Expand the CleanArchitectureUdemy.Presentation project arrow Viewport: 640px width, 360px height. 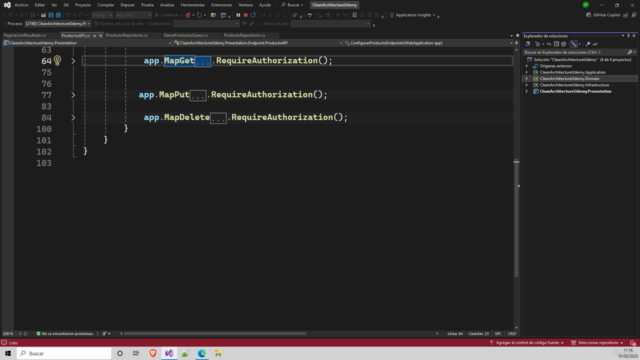(527, 91)
